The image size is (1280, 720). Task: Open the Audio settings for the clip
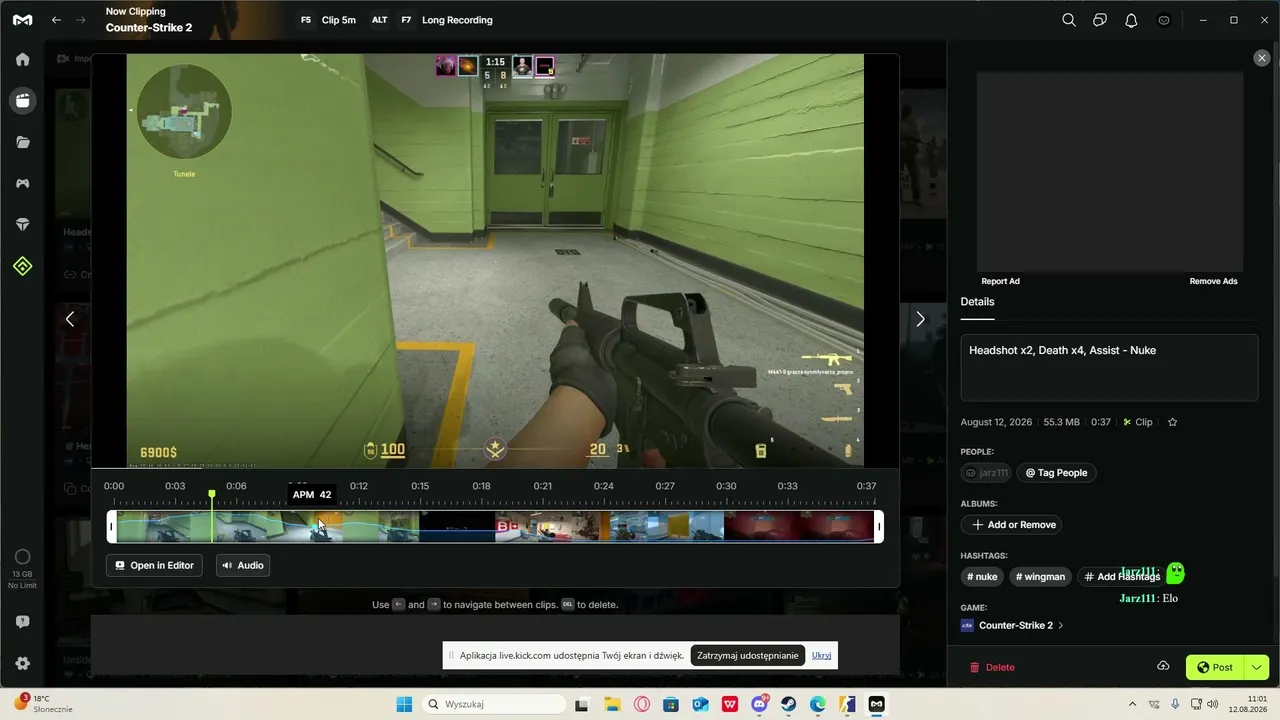pyautogui.click(x=243, y=566)
